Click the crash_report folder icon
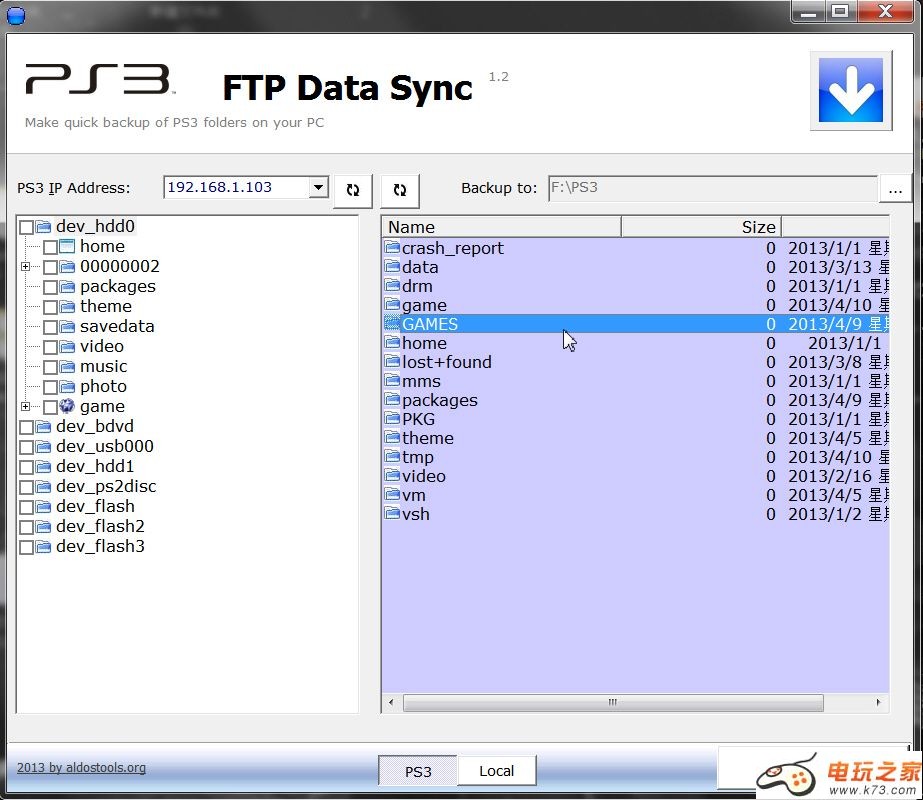 tap(393, 248)
